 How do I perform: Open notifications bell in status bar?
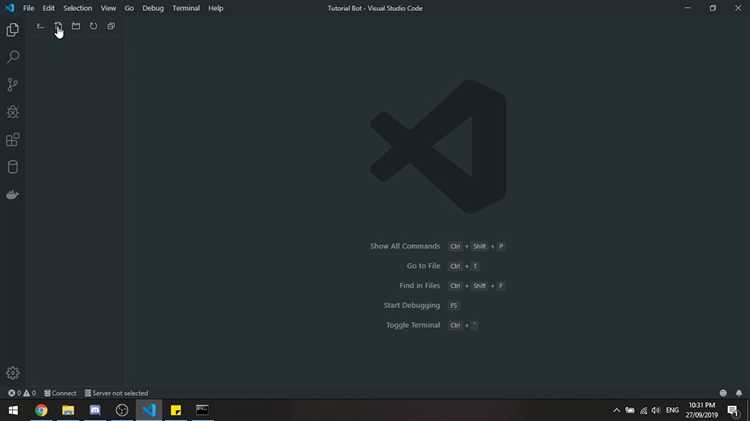(739, 393)
